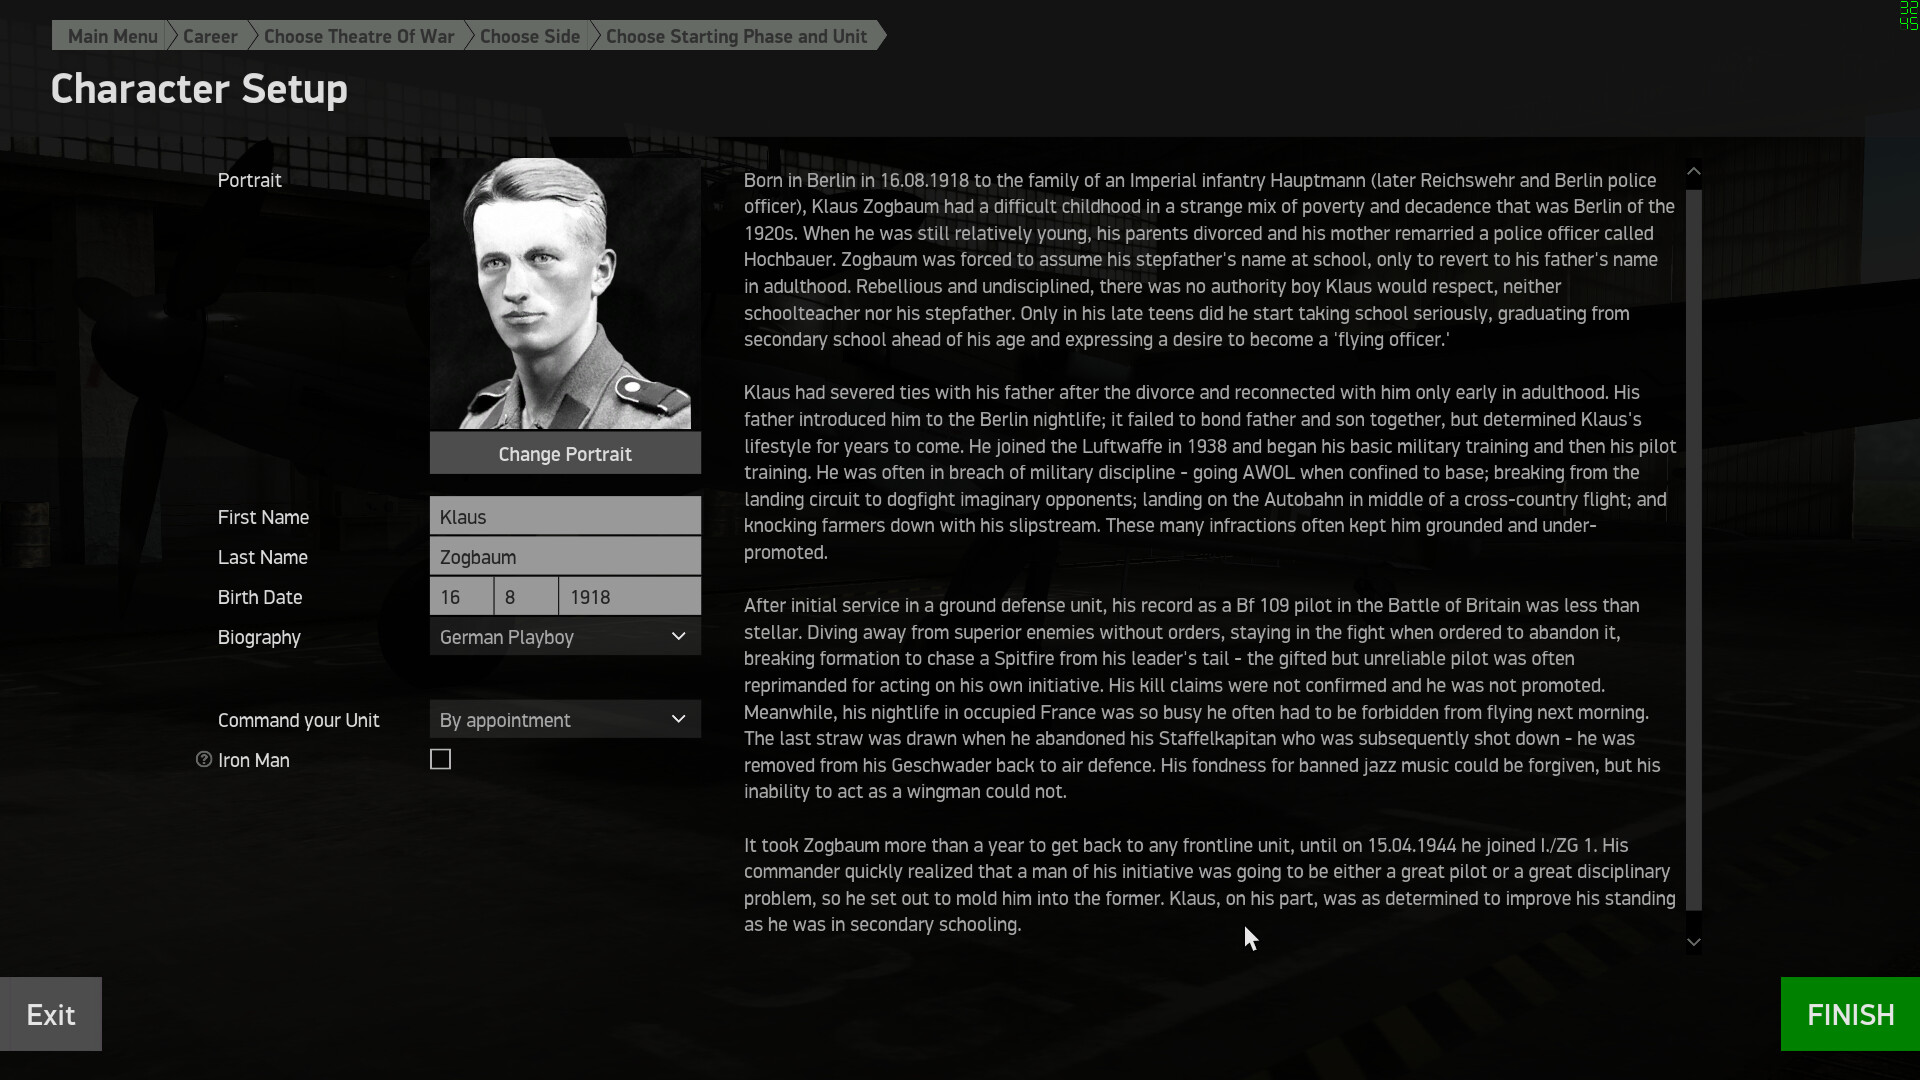Click the biography scroll-down arrow

1694,941
